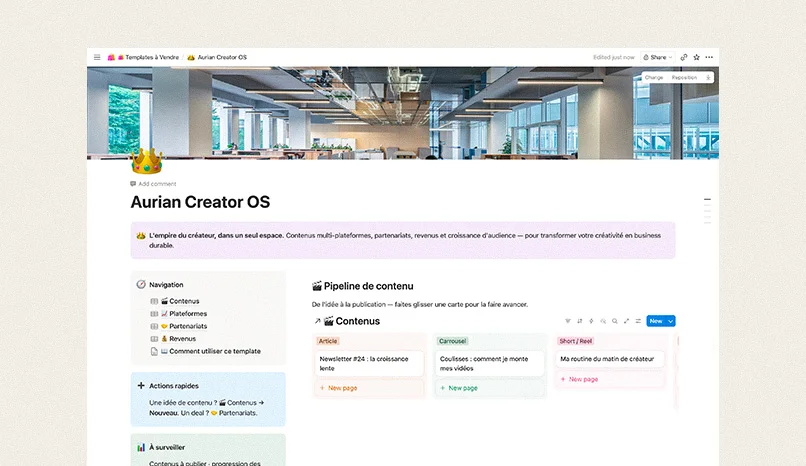
Task: Click the table icon beside Partenariats
Action: (154, 326)
